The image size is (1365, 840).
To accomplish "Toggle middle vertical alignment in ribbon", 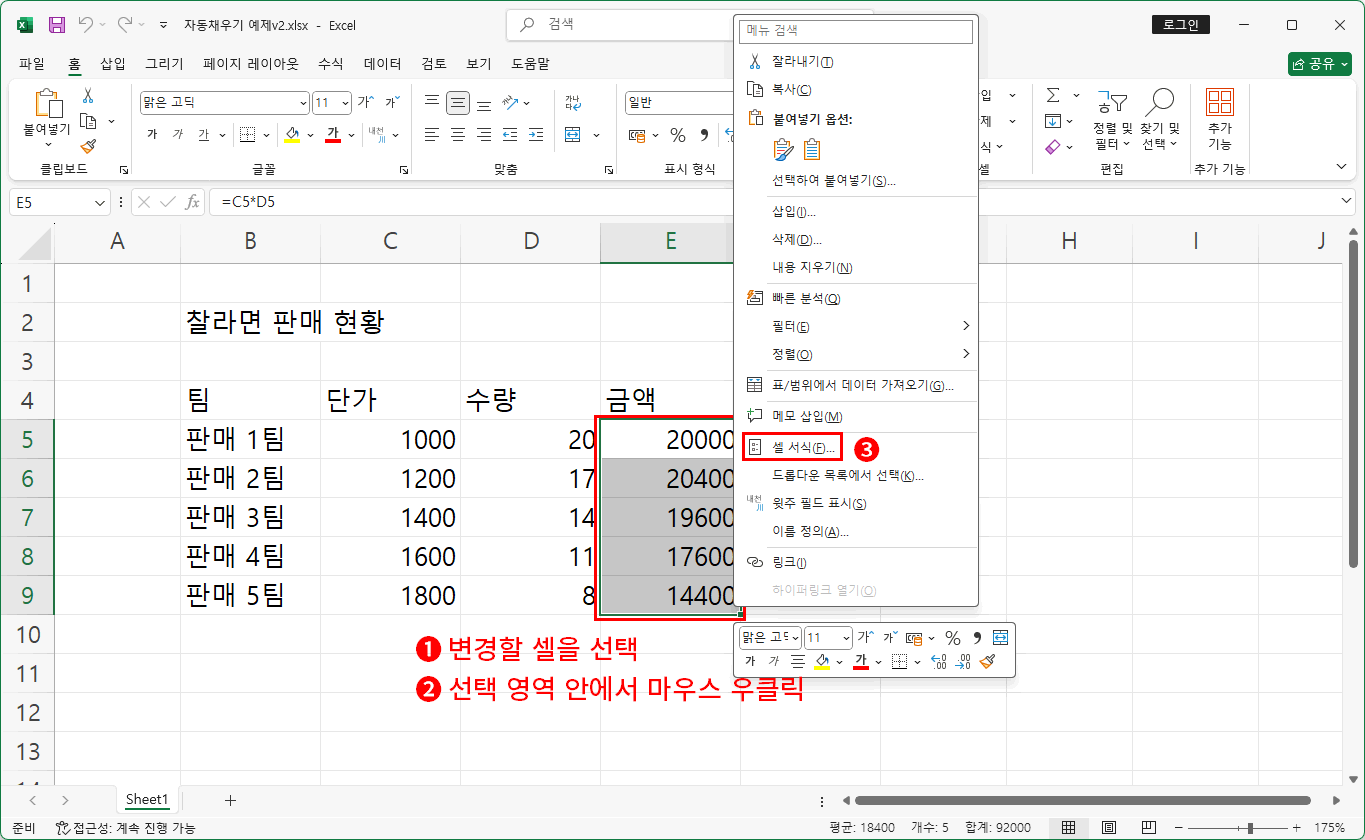I will click(x=458, y=102).
